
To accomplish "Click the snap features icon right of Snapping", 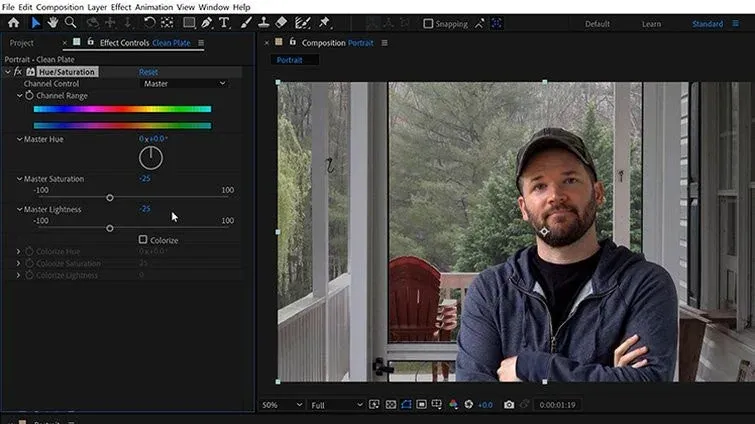I will [x=497, y=24].
